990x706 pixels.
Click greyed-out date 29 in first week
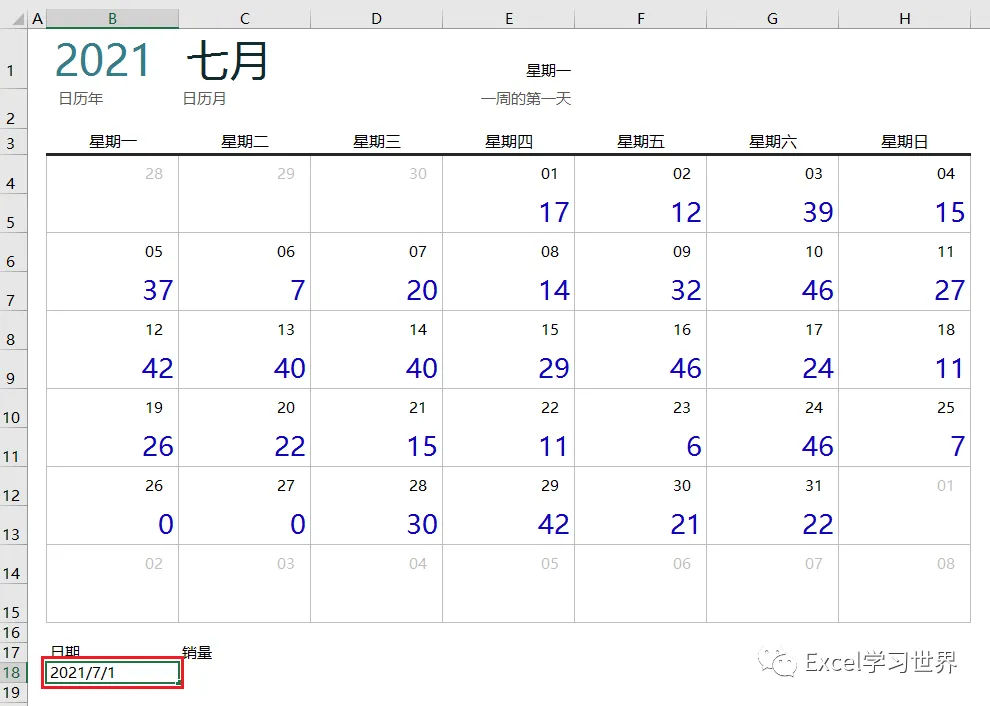pyautogui.click(x=286, y=174)
